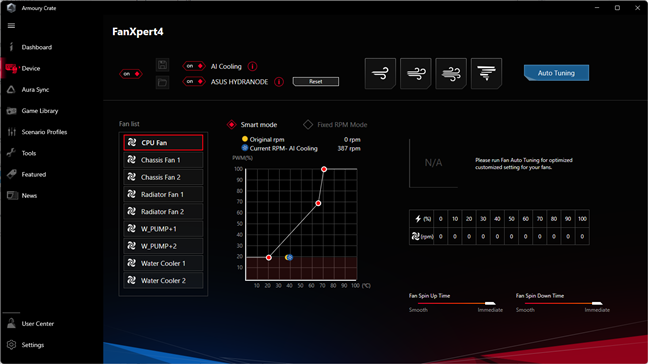
Task: Select W_PUMP+1 in fan list
Action: 163,229
